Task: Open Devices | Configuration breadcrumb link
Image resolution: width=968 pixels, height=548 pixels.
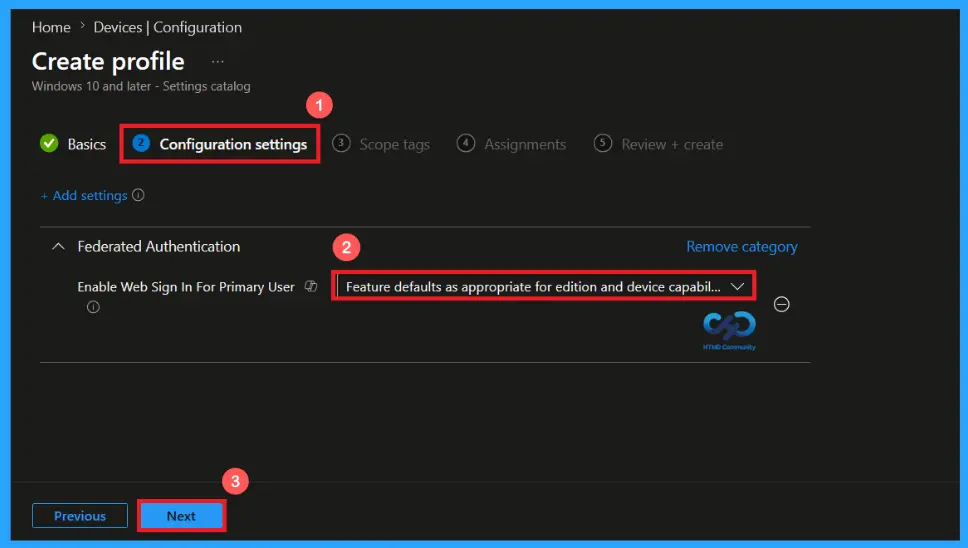Action: [x=167, y=27]
